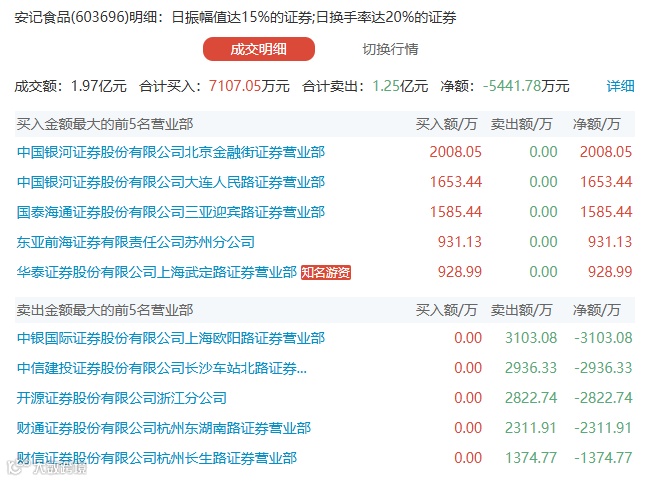This screenshot has height=481, width=655.
Task: Select the 成交明细 tab
Action: tap(259, 49)
